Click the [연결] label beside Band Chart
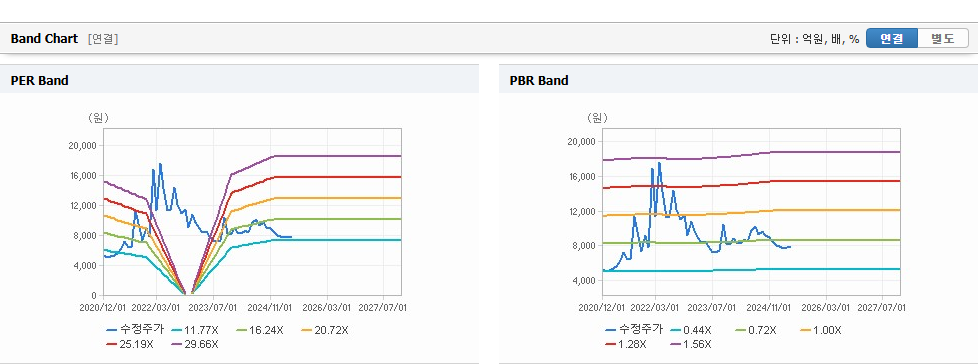Screen dimensions: 978x364 click(x=103, y=39)
